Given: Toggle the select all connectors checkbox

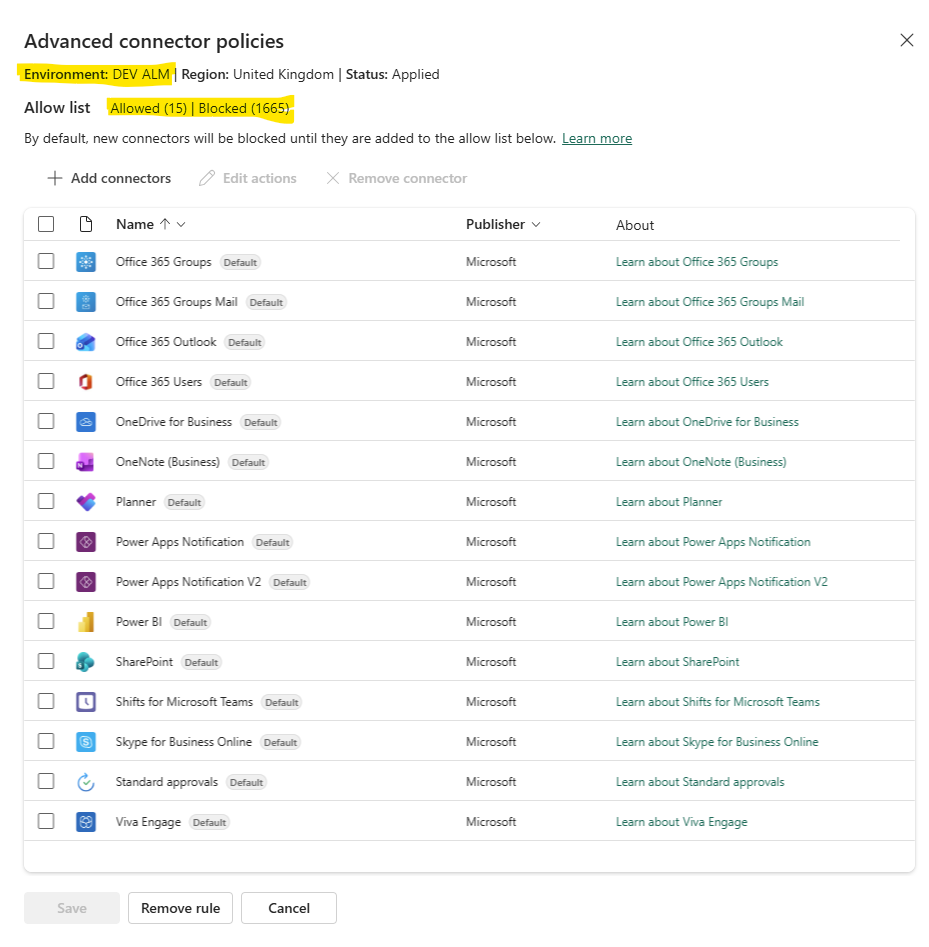Looking at the screenshot, I should pos(46,224).
